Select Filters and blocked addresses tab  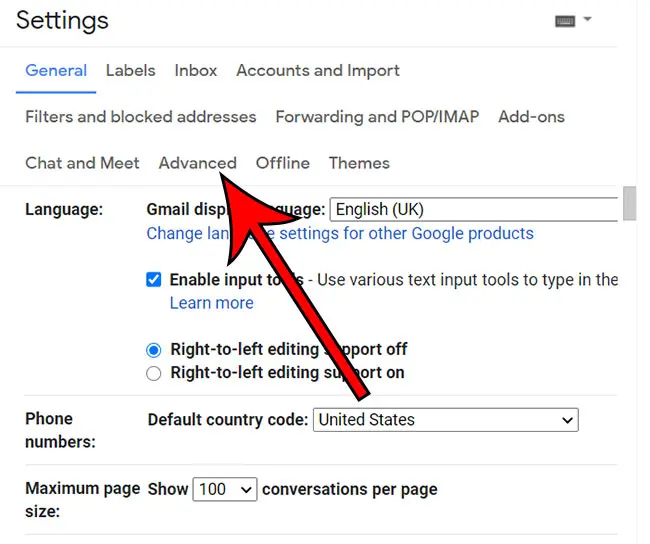tap(141, 117)
